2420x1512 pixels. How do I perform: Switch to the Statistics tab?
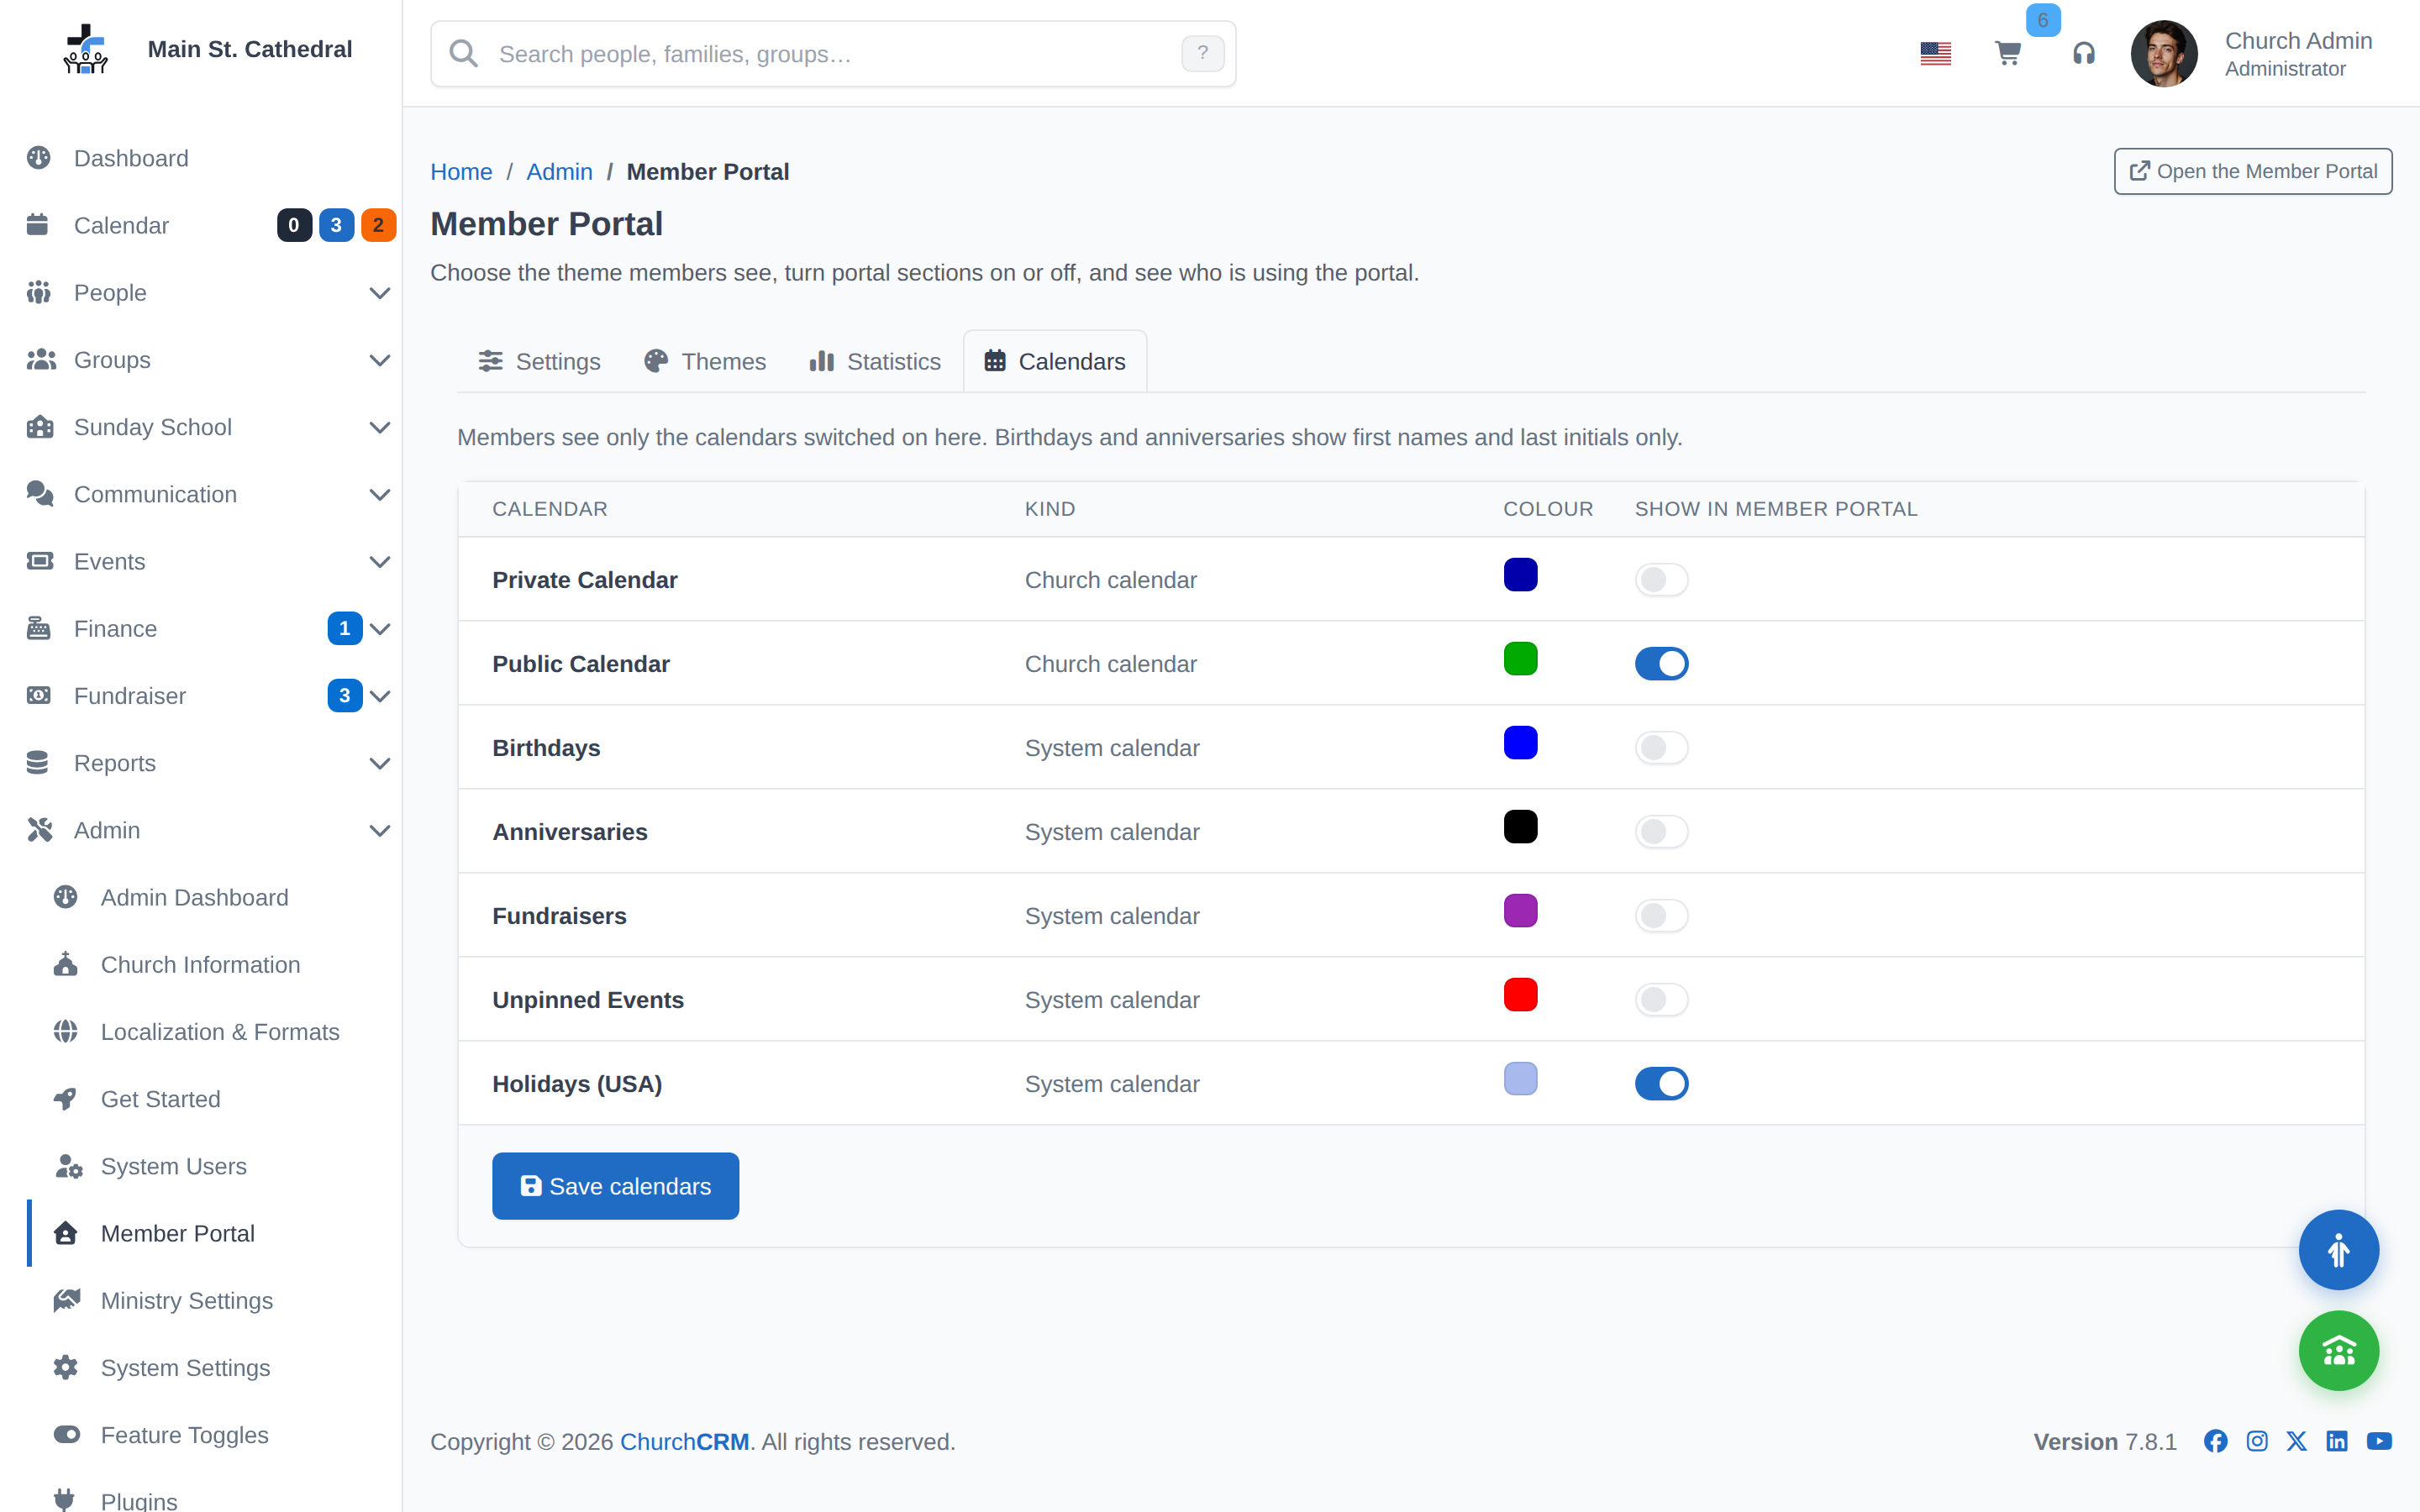click(x=875, y=361)
